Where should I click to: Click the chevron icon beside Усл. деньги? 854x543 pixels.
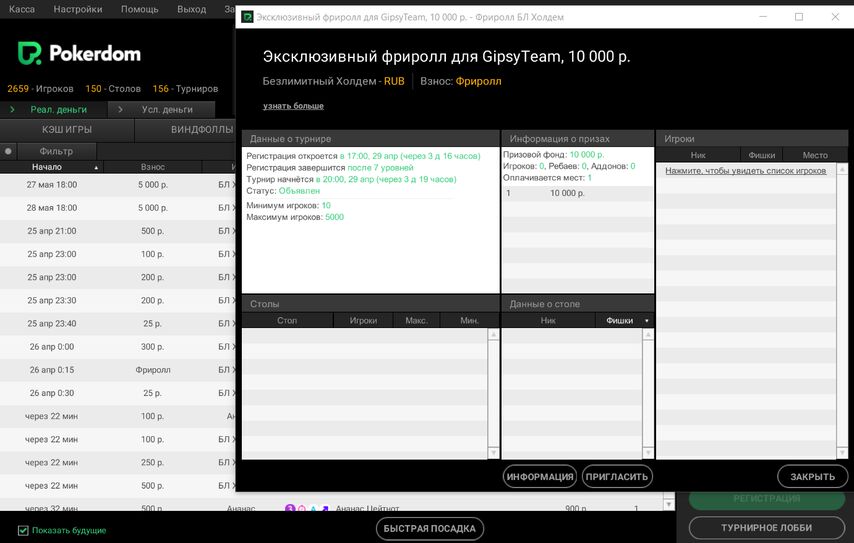[120, 109]
